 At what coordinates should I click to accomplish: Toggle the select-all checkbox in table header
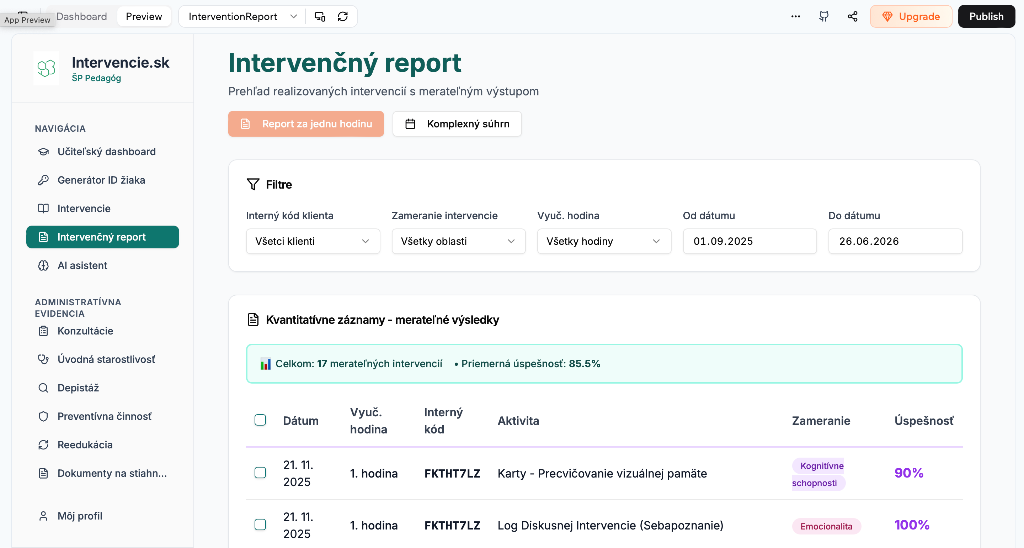tap(260, 420)
